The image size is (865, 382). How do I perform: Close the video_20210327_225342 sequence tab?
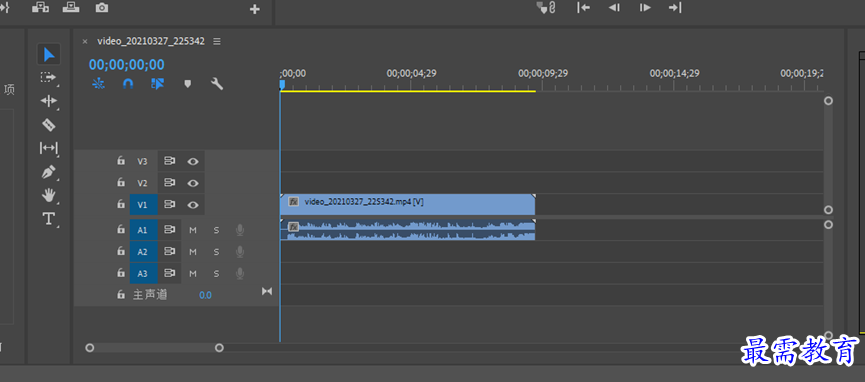pos(85,41)
